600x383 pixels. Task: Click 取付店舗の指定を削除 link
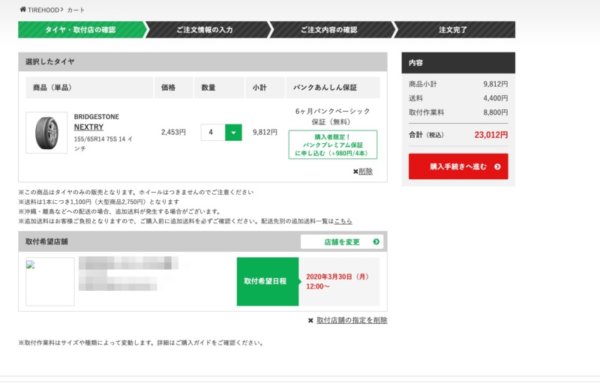click(352, 320)
